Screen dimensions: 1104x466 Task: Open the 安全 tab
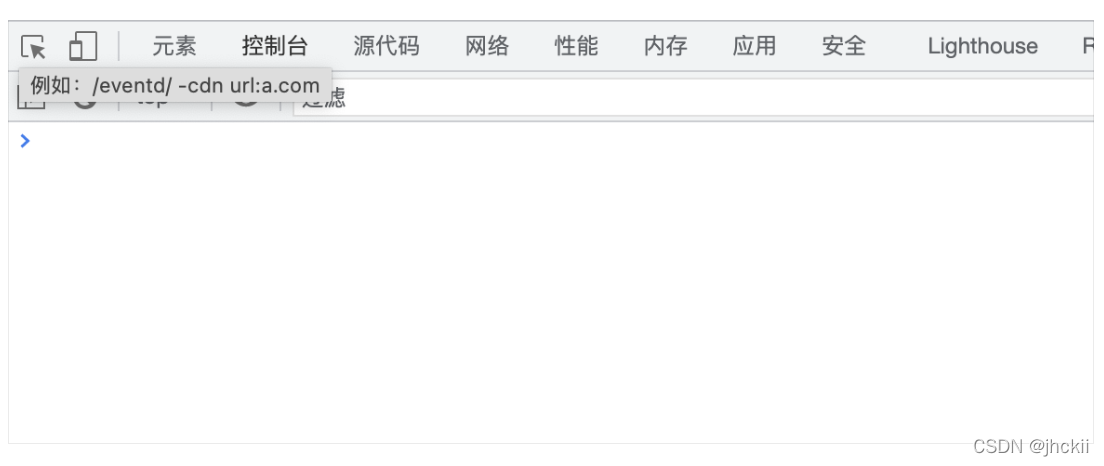tap(843, 46)
